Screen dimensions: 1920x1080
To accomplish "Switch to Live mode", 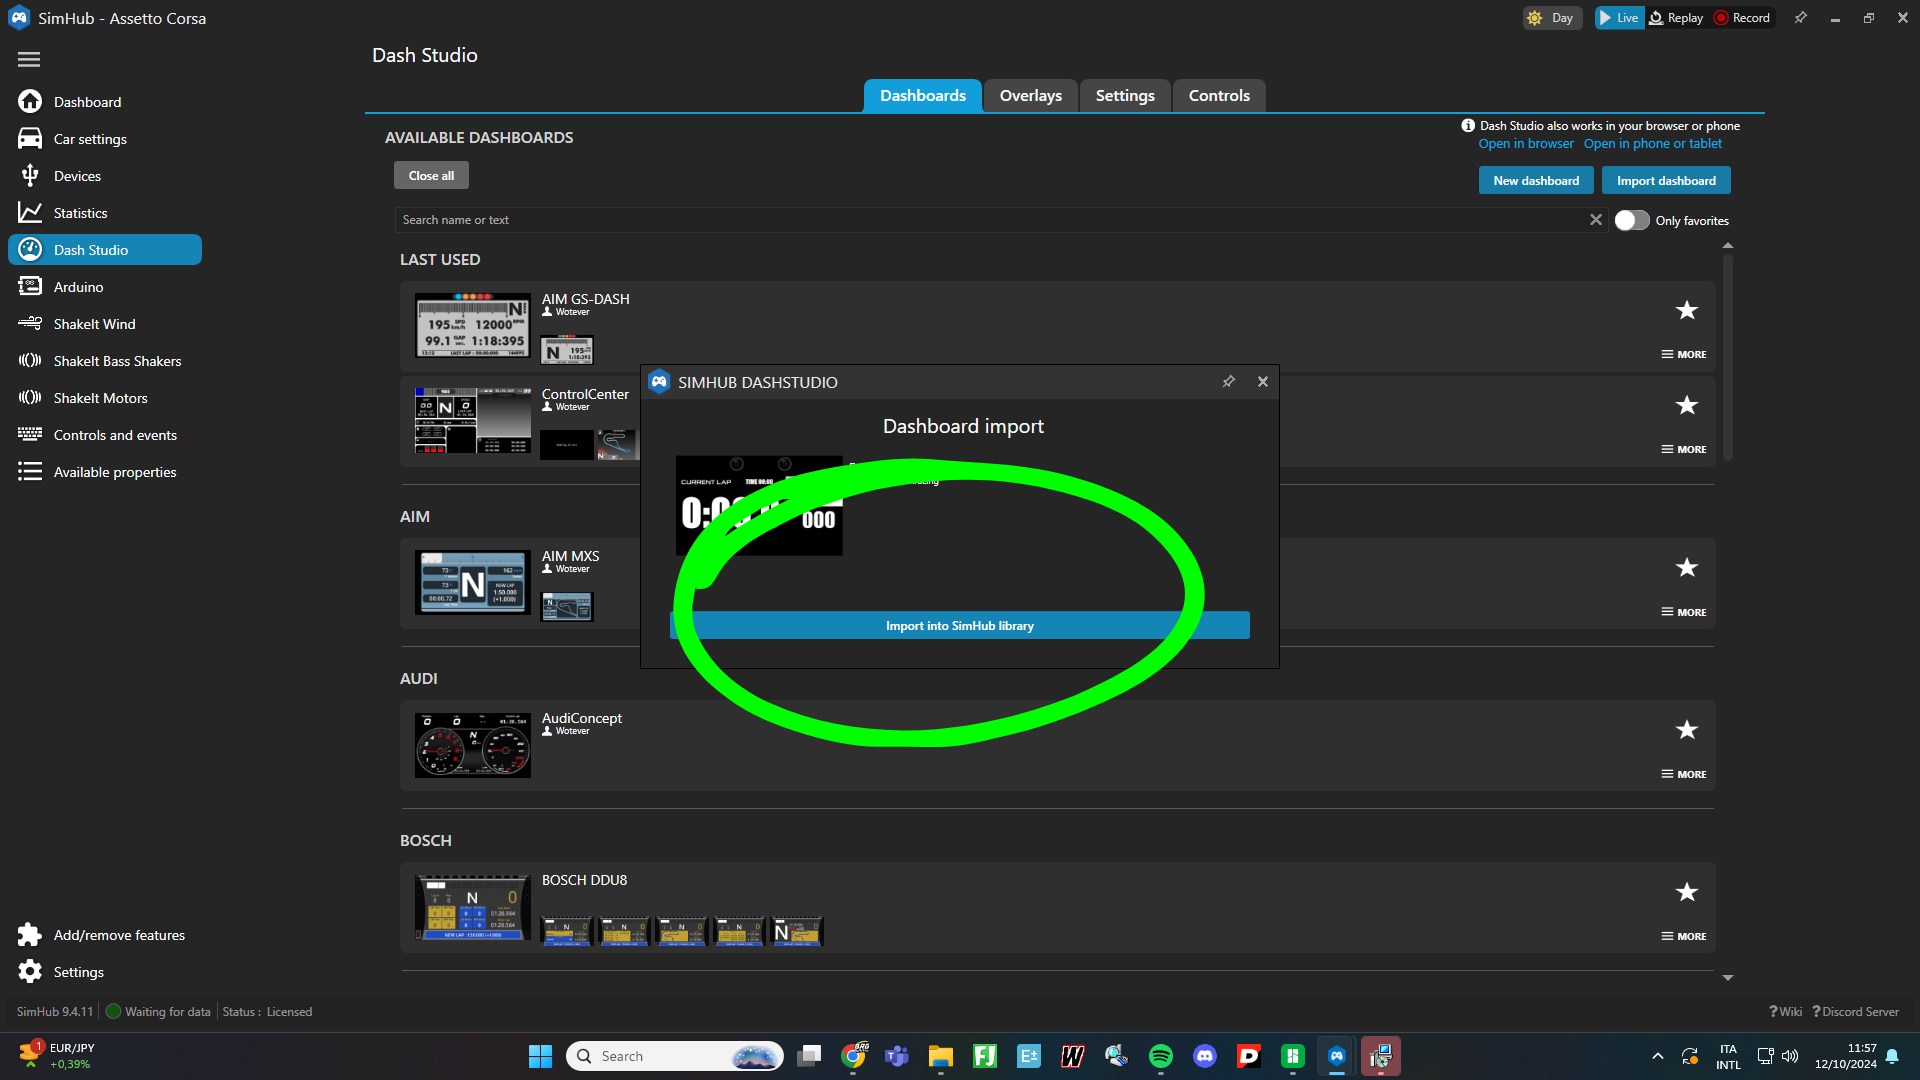I will click(x=1618, y=18).
